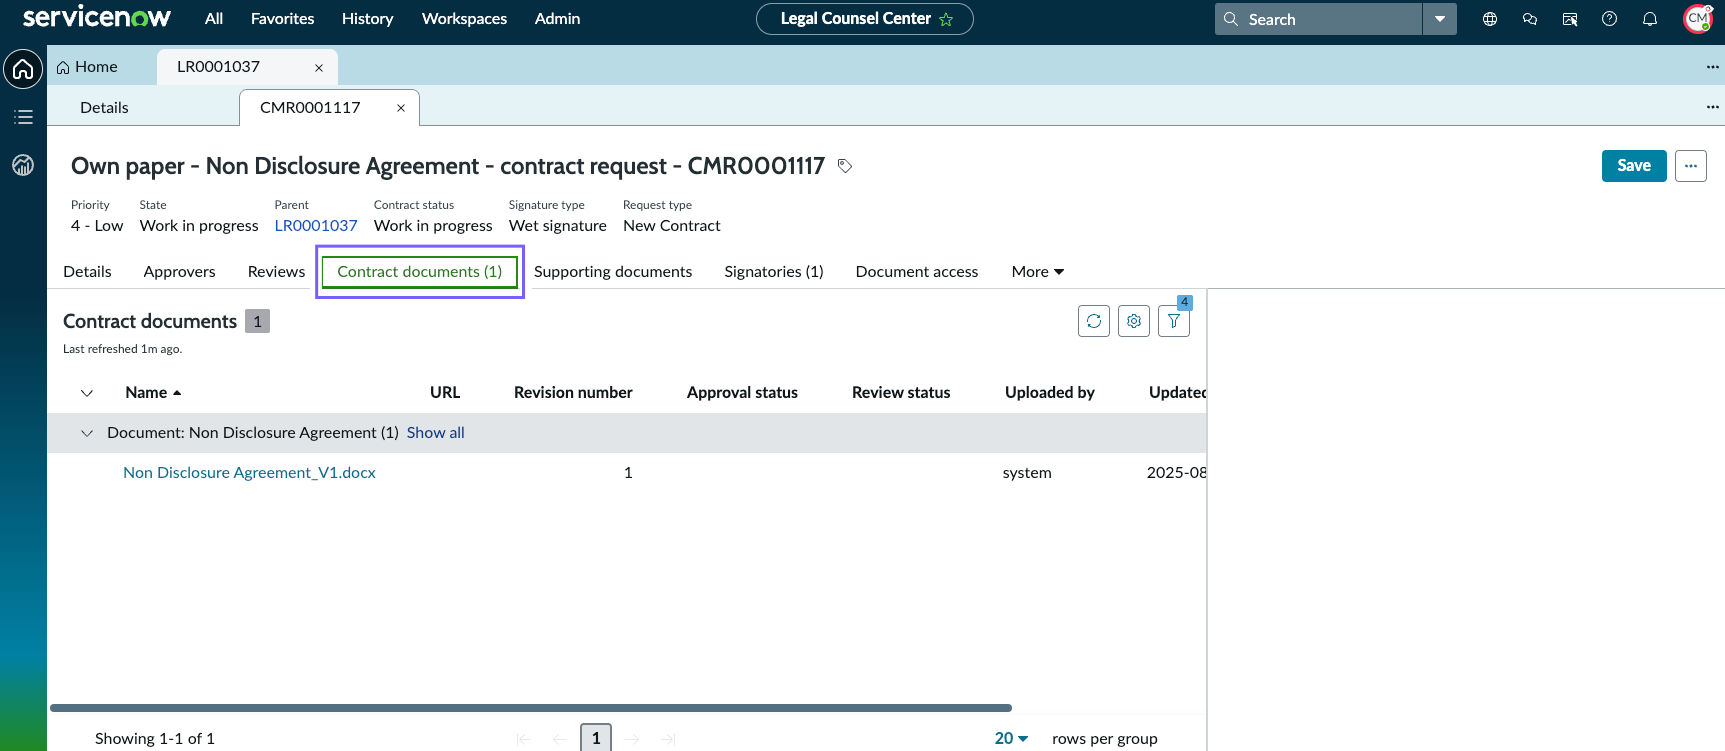Click the ServiceNow logo
This screenshot has height=751, width=1725.
(97, 18)
